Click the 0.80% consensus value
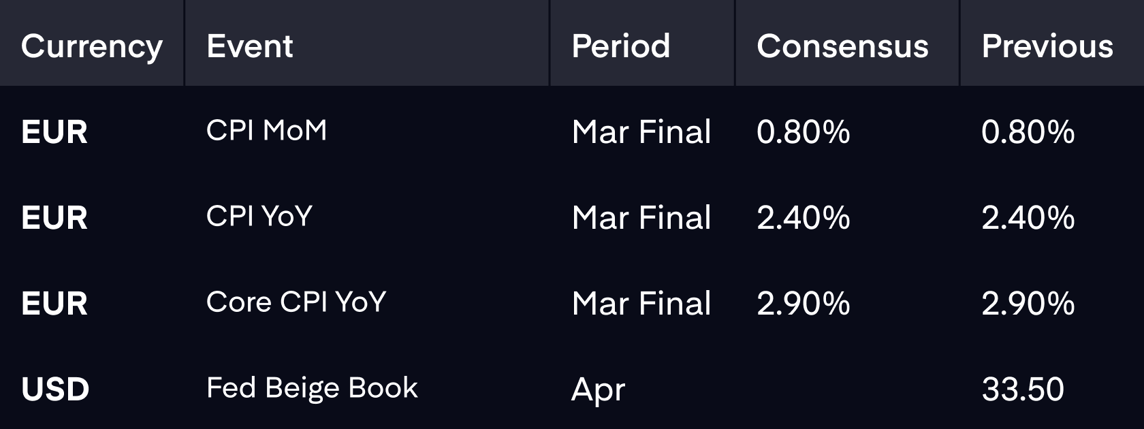 (x=803, y=132)
